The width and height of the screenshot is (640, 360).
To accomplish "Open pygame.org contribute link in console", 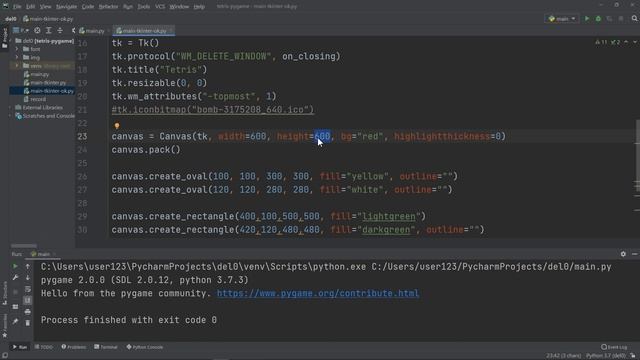I will coord(318,293).
